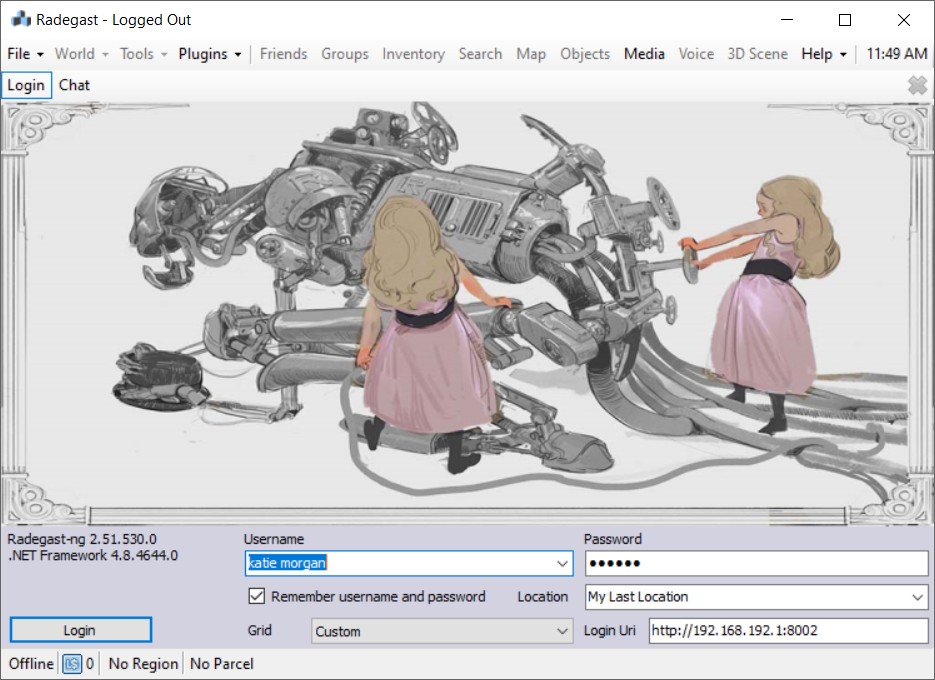Click the Media toolbar button
This screenshot has height=680, width=935.
click(644, 54)
